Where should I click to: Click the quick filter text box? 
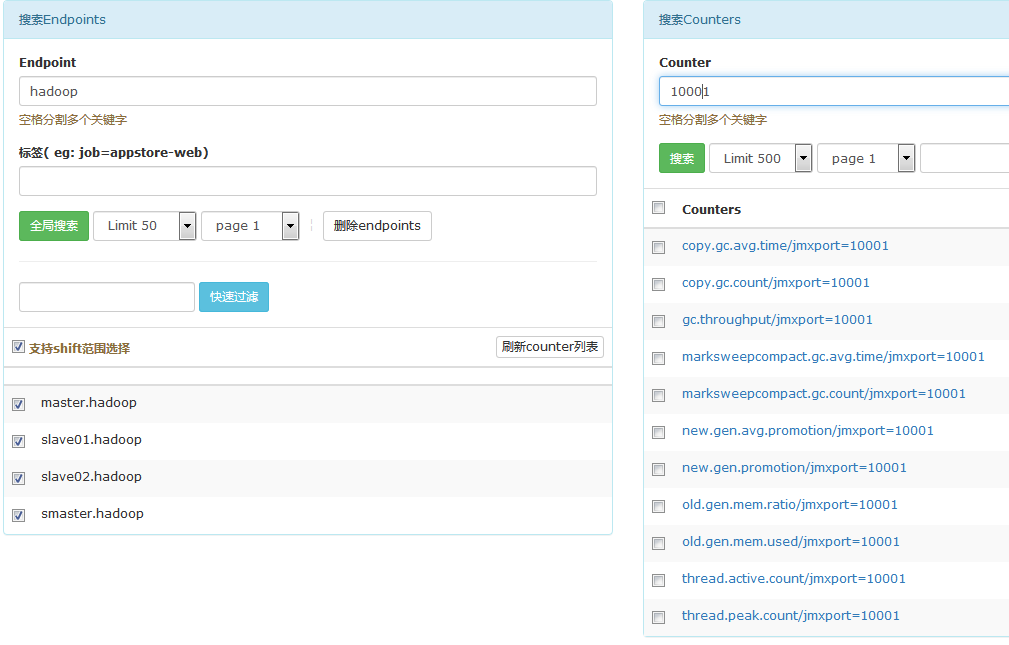pyautogui.click(x=107, y=297)
